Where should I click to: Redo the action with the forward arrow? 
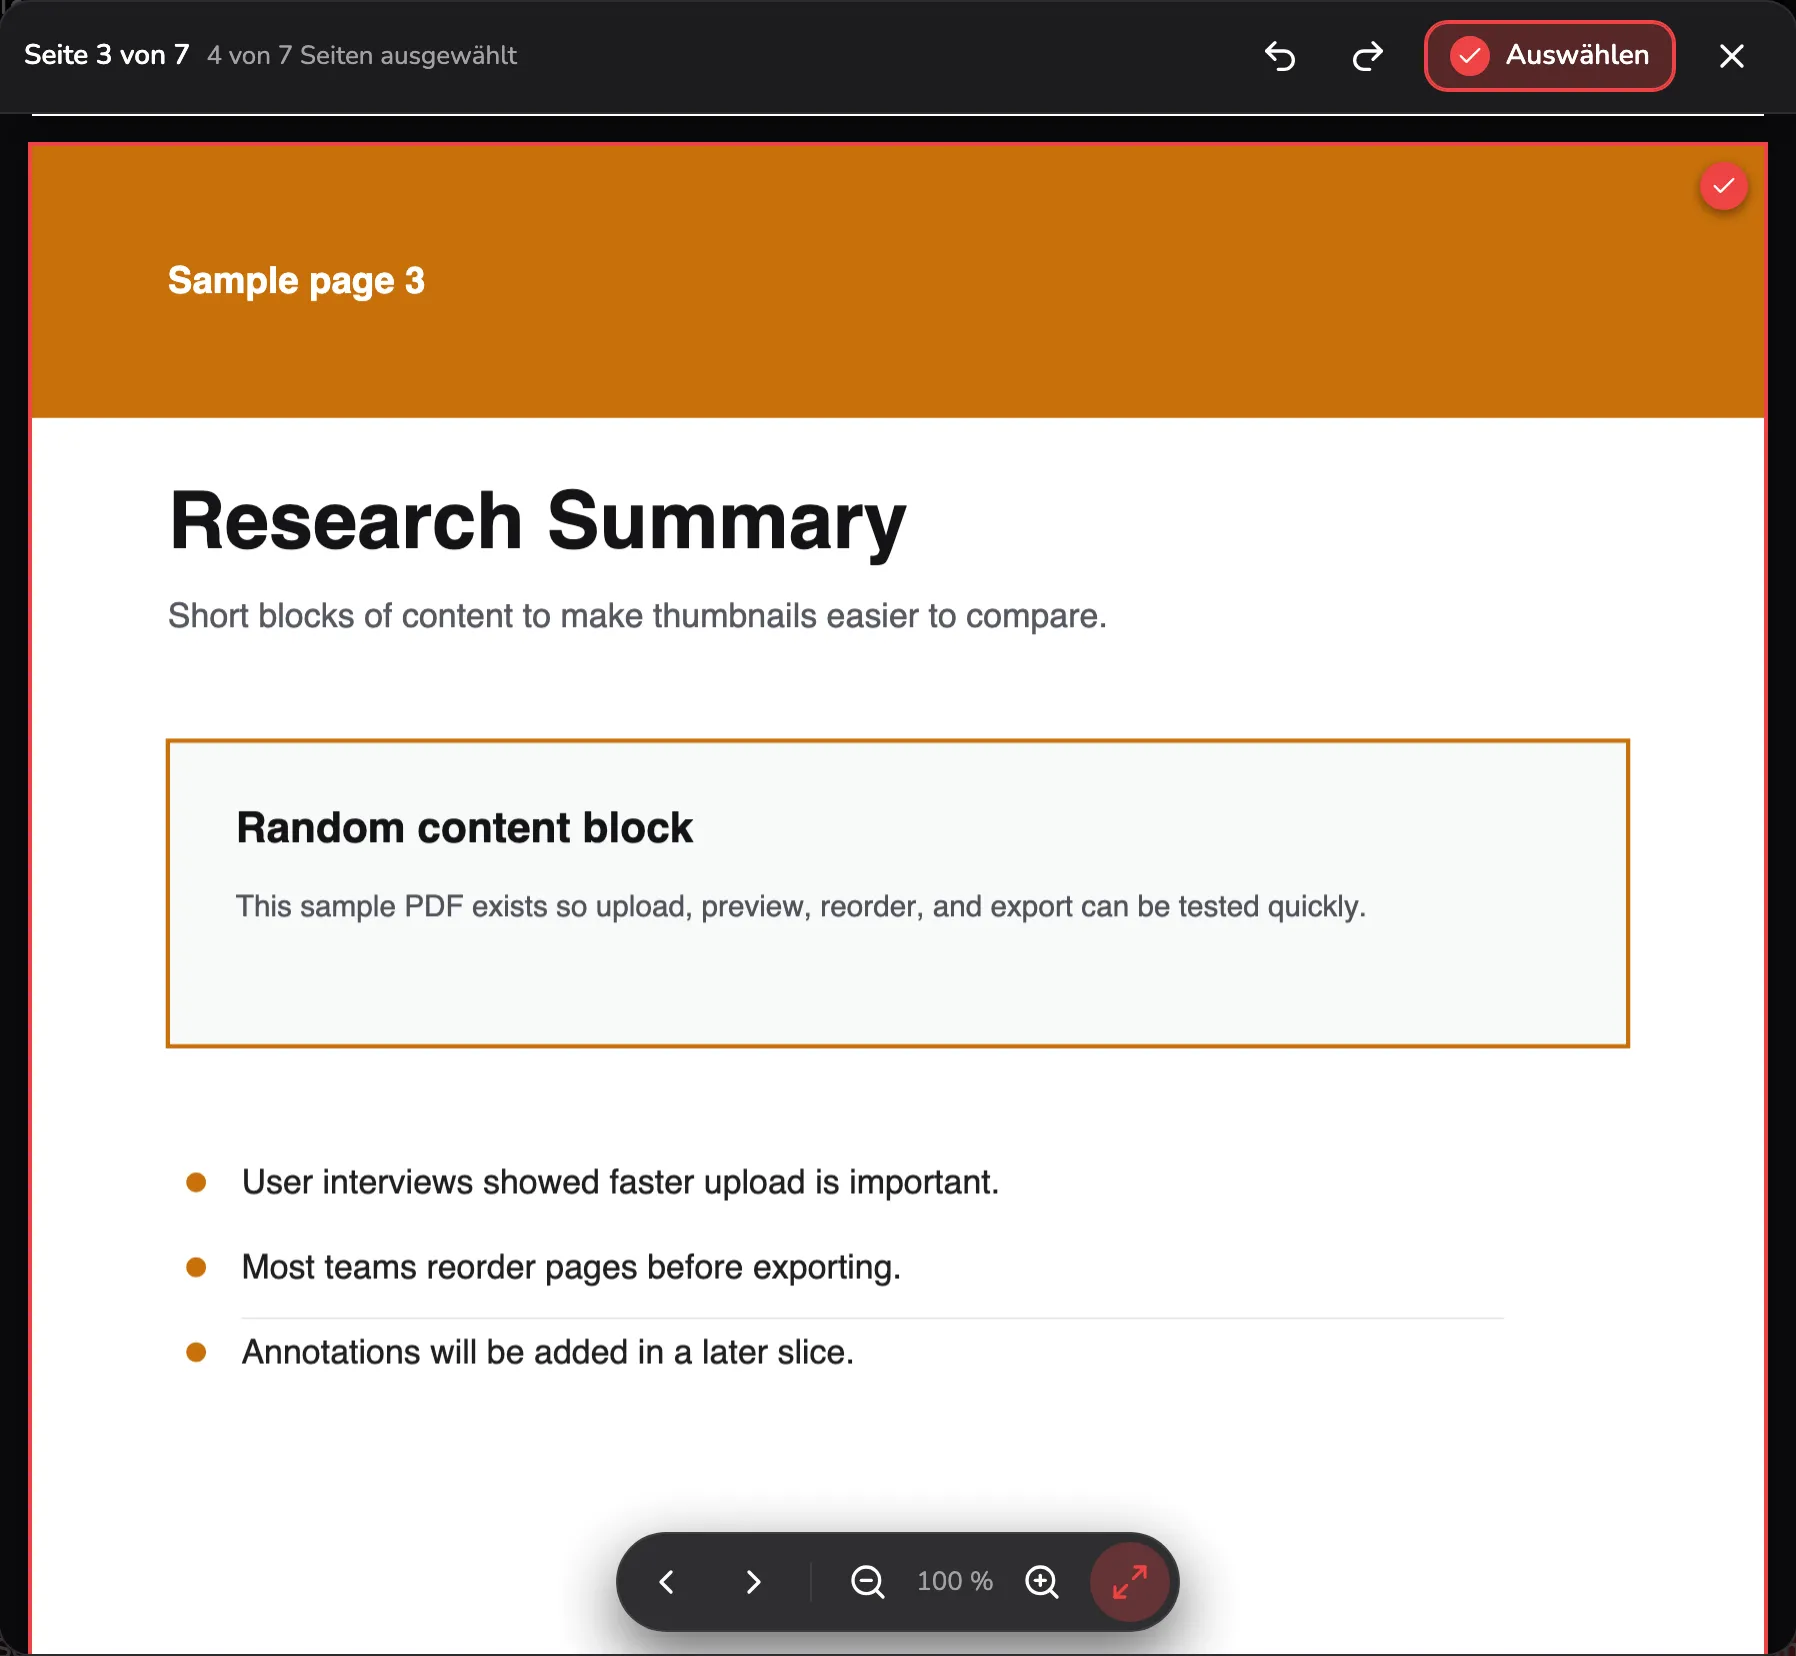click(1367, 56)
